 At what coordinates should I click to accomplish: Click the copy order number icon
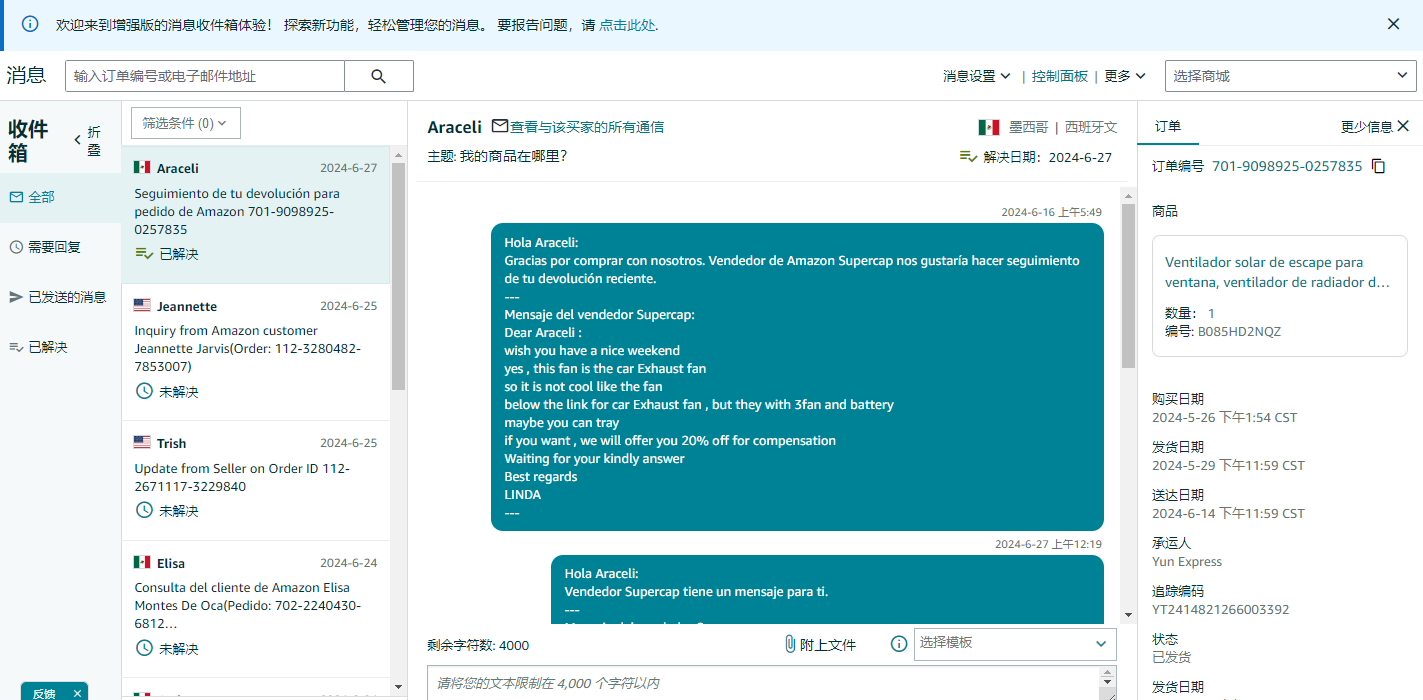point(1379,166)
